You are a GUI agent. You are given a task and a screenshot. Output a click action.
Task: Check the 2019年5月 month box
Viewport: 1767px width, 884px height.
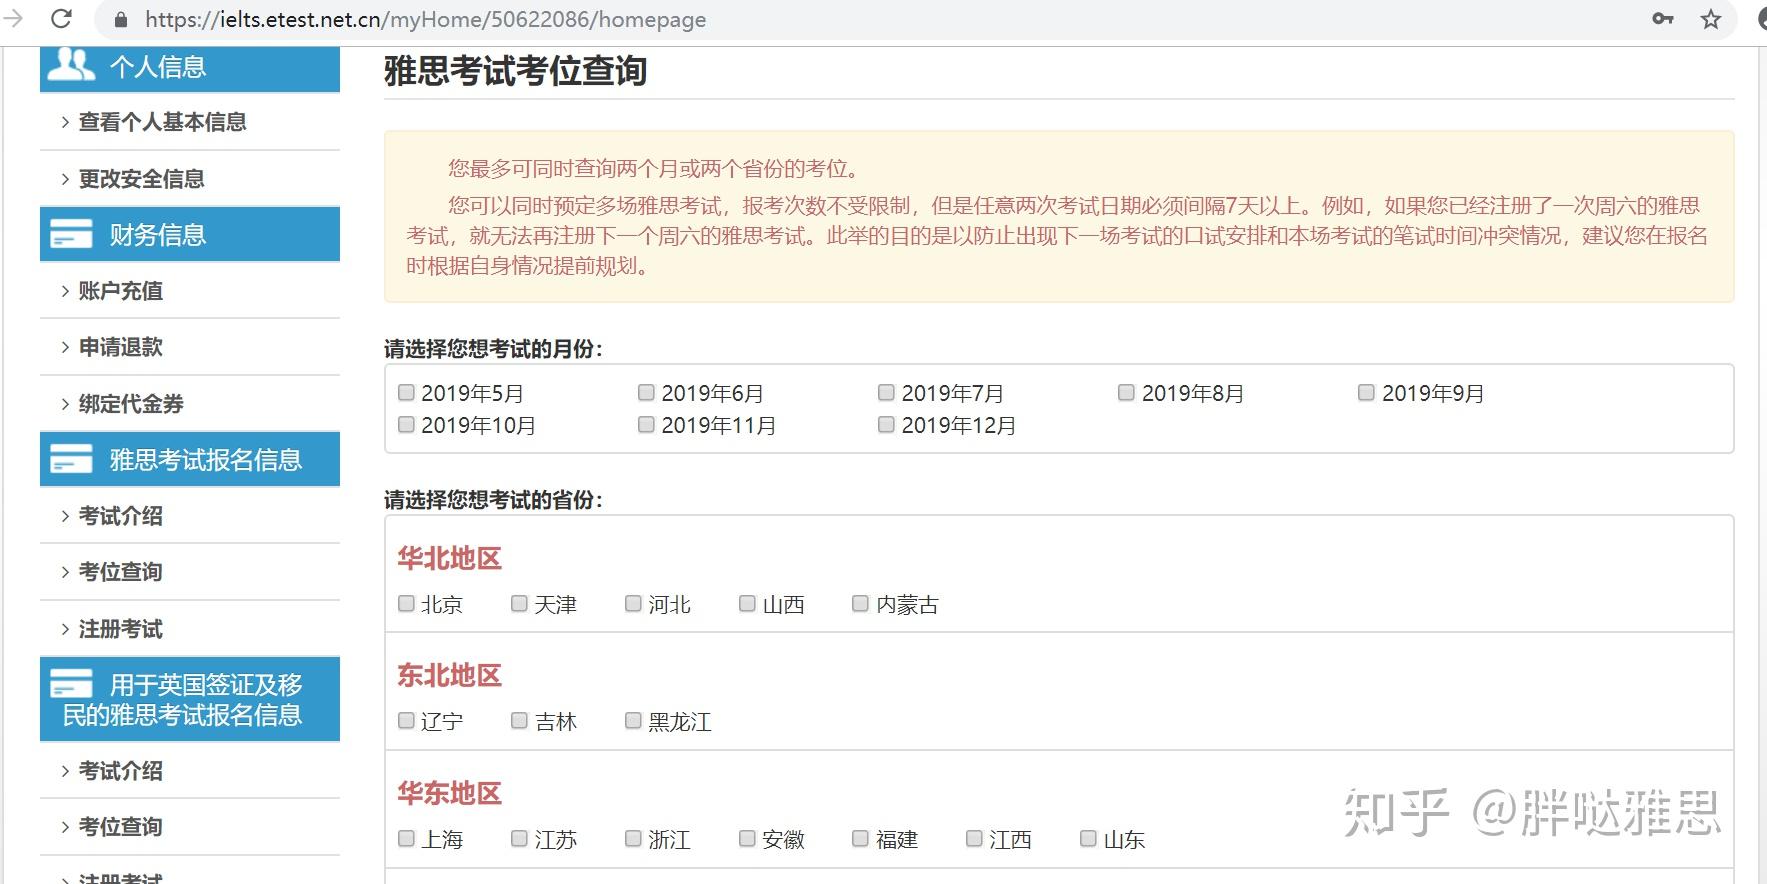(406, 393)
